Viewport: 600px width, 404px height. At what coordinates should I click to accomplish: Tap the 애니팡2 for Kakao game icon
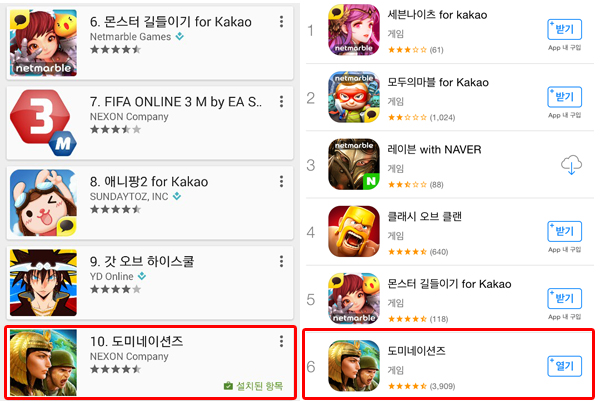click(x=43, y=203)
